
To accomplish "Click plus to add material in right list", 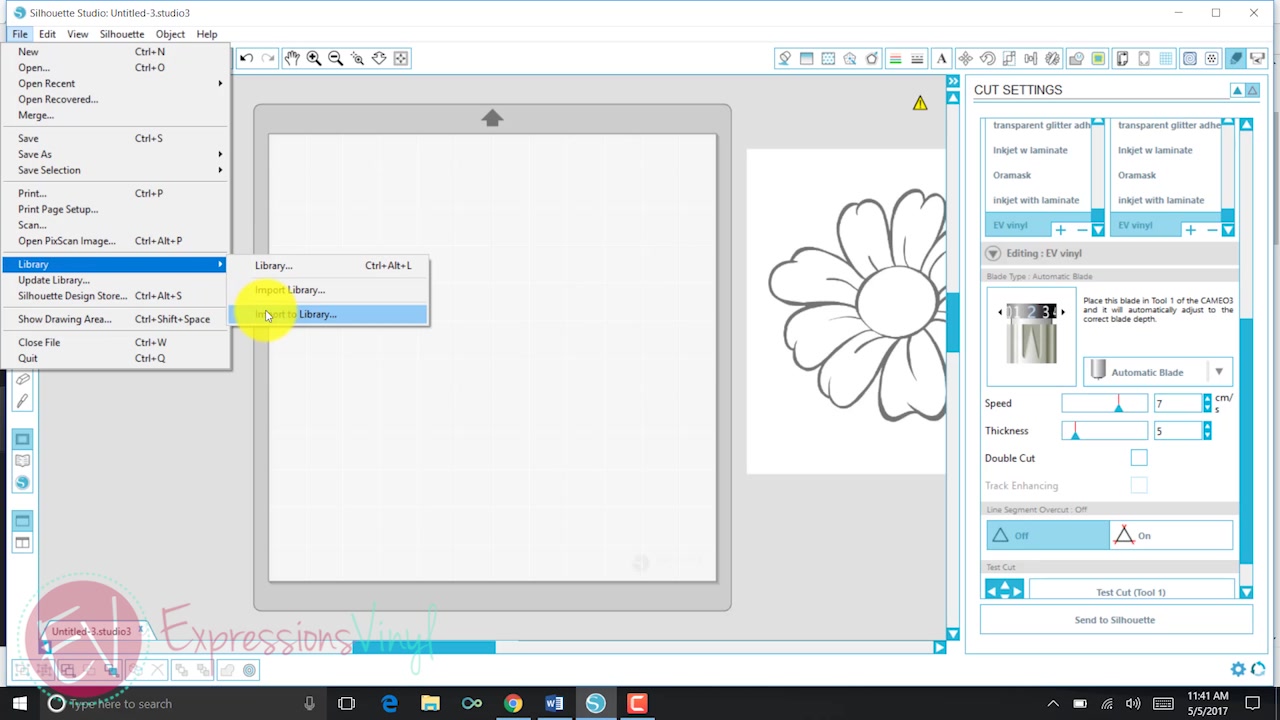I will pos(1190,230).
